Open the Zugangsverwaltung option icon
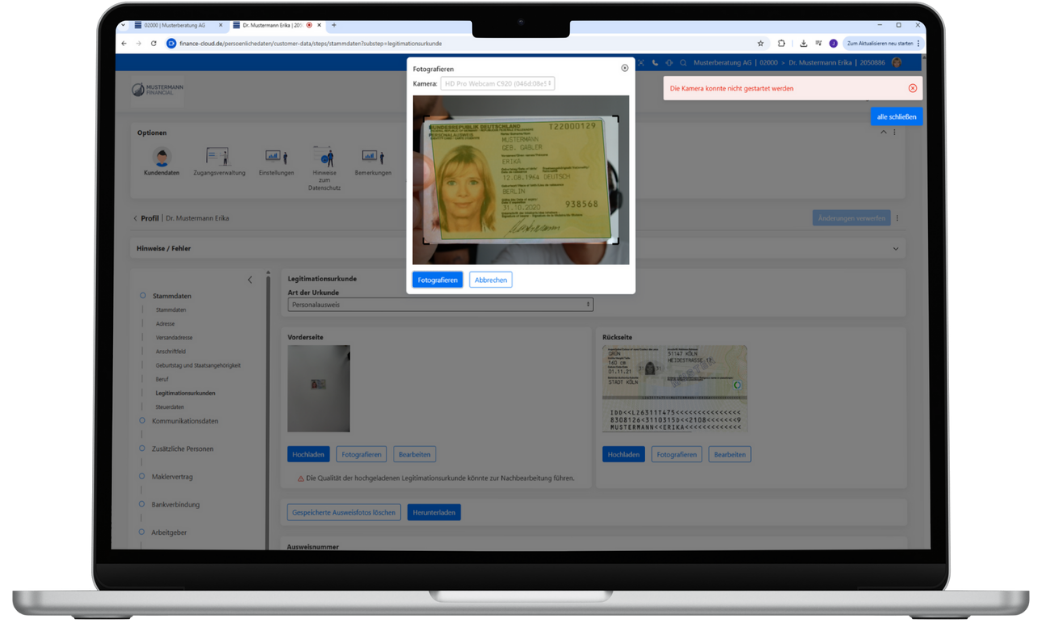The width and height of the screenshot is (1041, 620). (218, 157)
